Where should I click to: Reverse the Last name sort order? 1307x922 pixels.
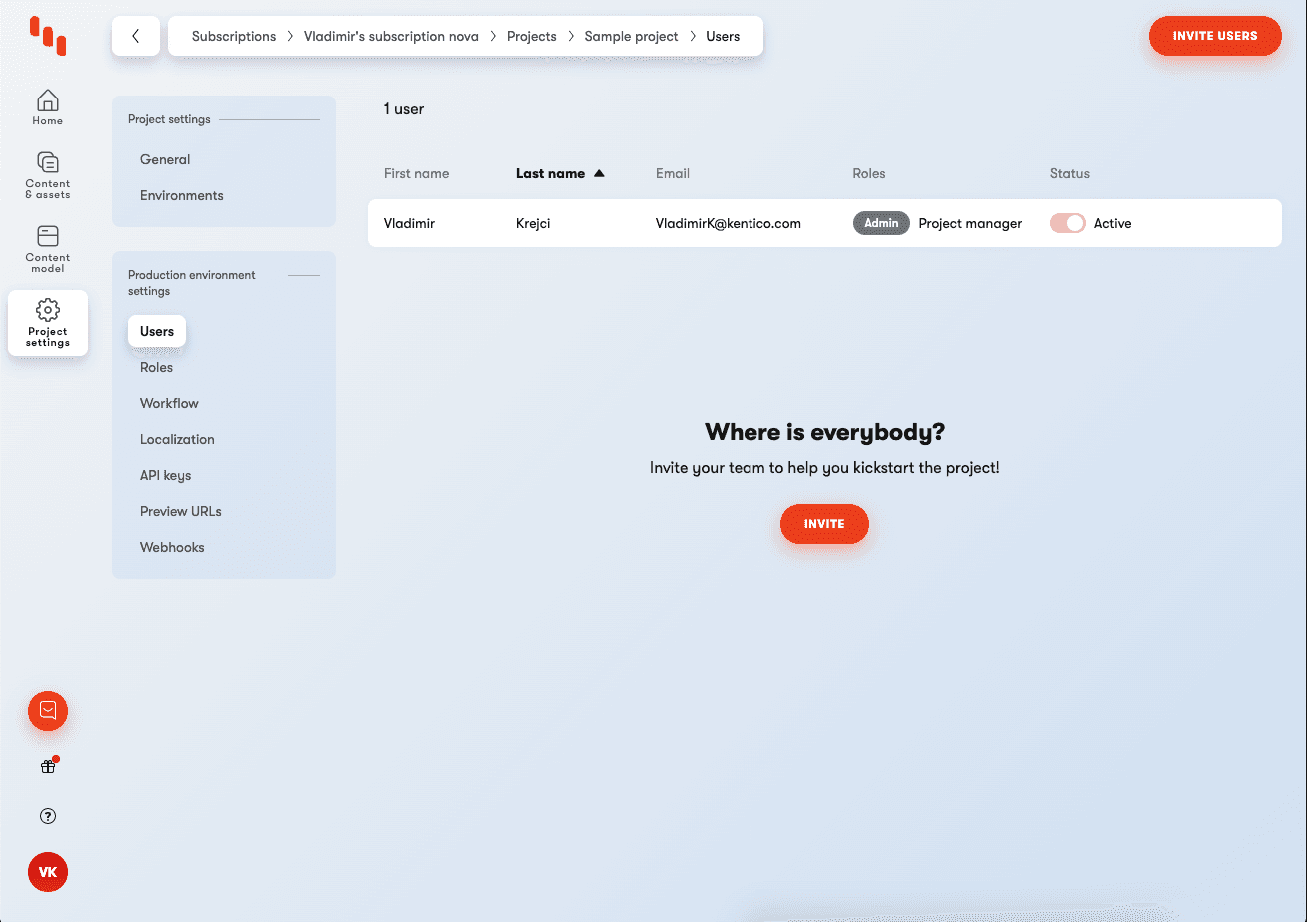560,173
